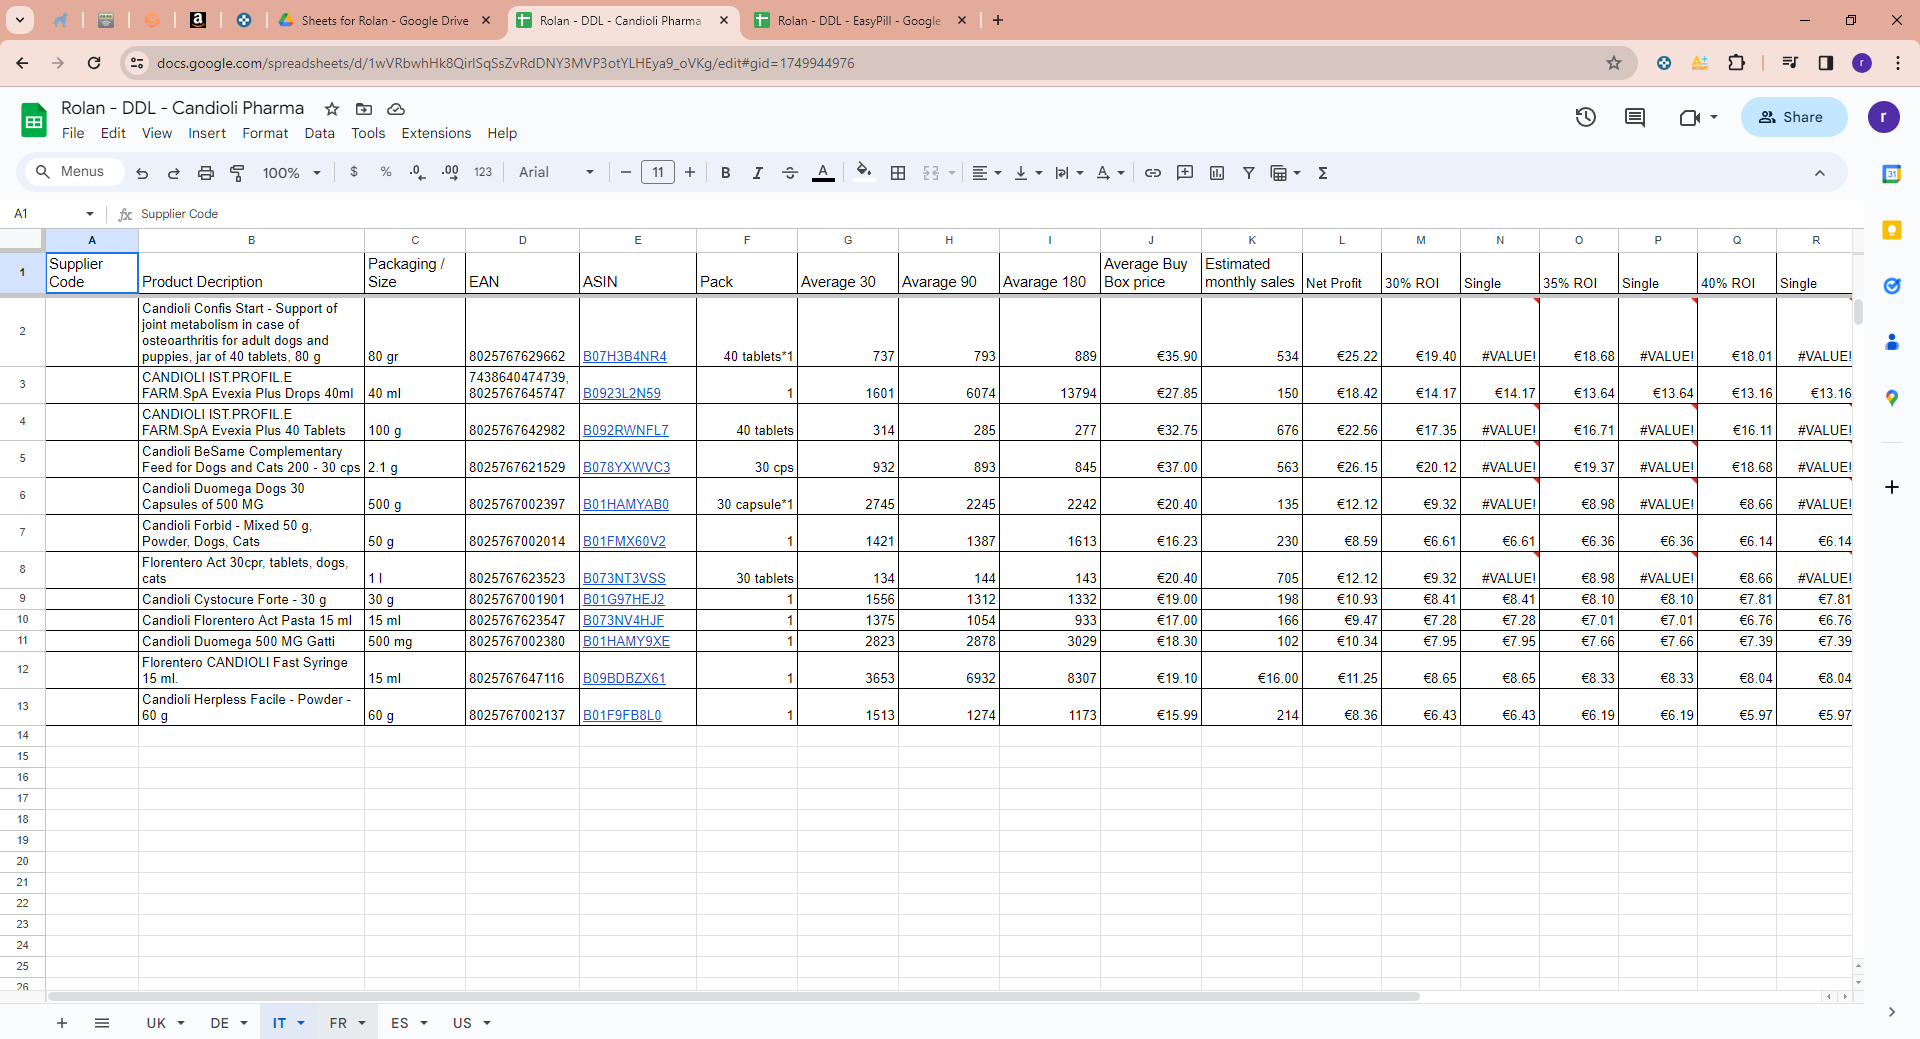Show all comments icon in header
This screenshot has height=1039, width=1920.
tap(1635, 117)
